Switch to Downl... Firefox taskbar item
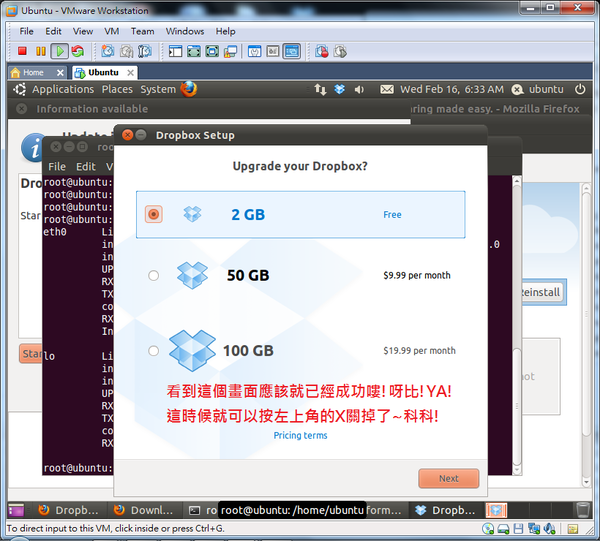The height and width of the screenshot is (541, 600). pyautogui.click(x=144, y=510)
